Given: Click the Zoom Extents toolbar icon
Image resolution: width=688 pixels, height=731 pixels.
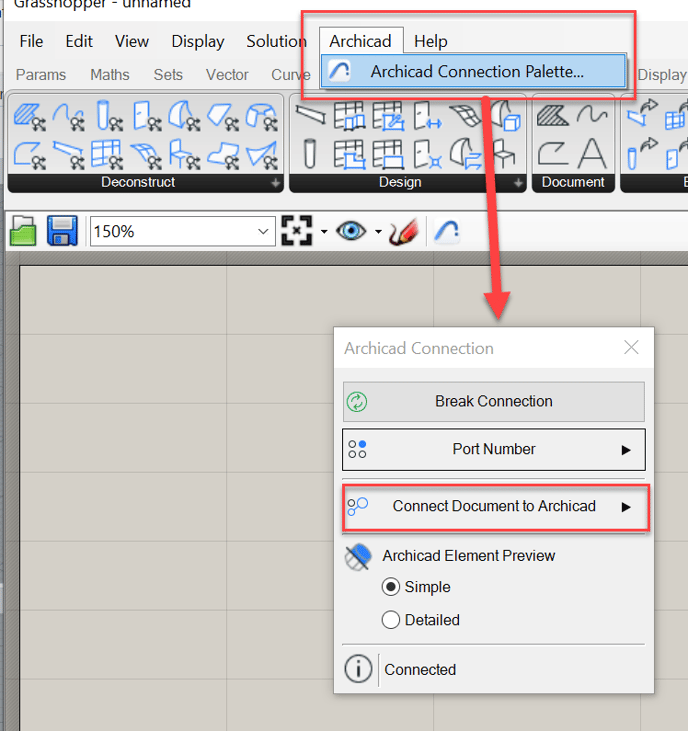Looking at the screenshot, I should [296, 231].
